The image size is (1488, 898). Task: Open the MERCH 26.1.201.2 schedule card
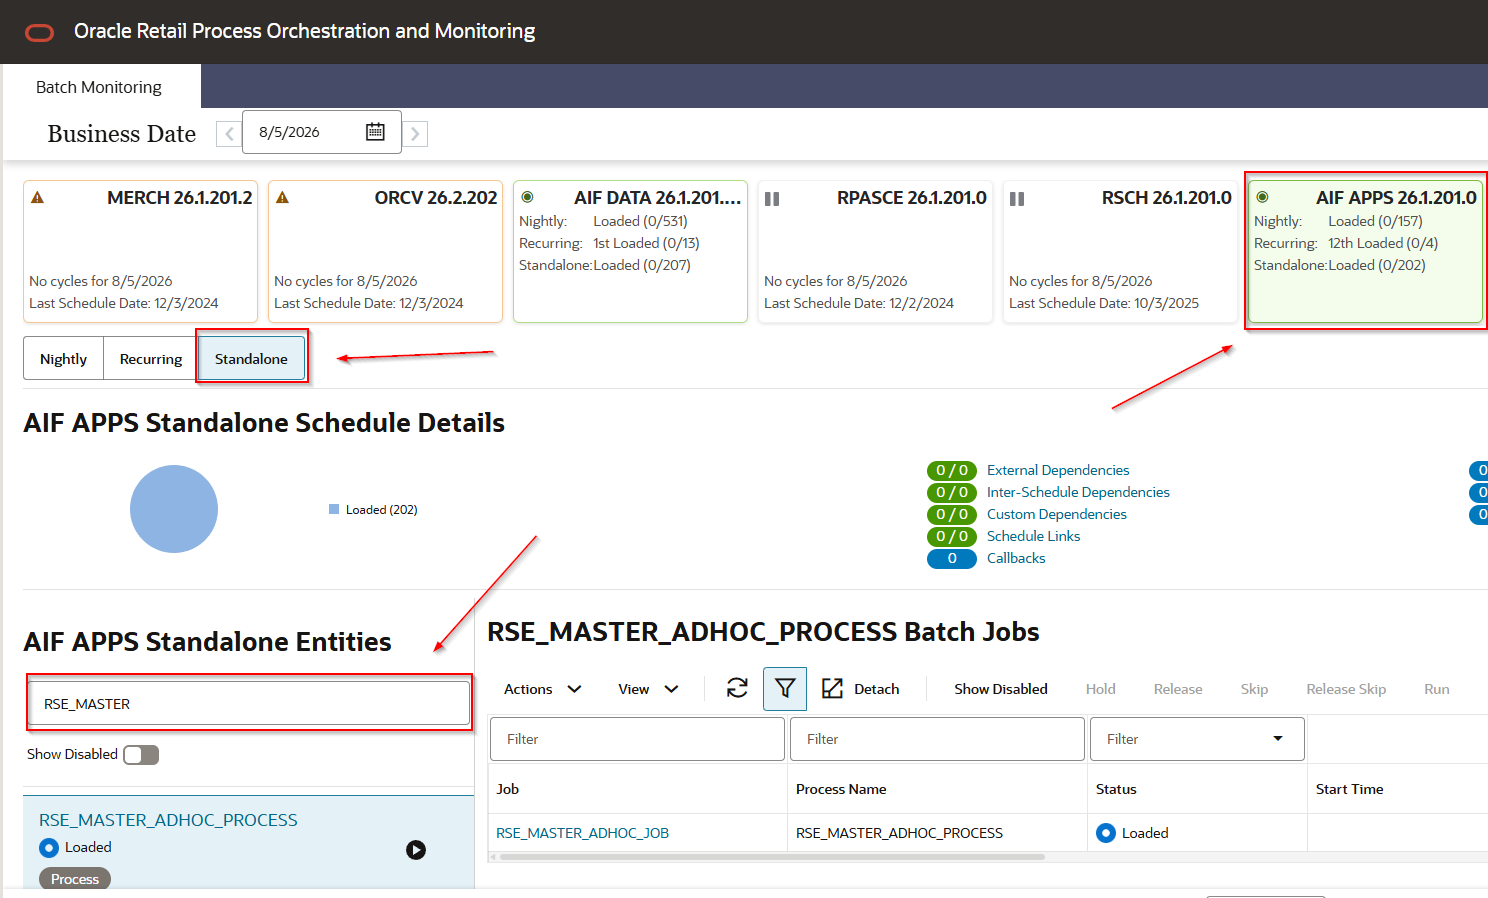point(140,251)
